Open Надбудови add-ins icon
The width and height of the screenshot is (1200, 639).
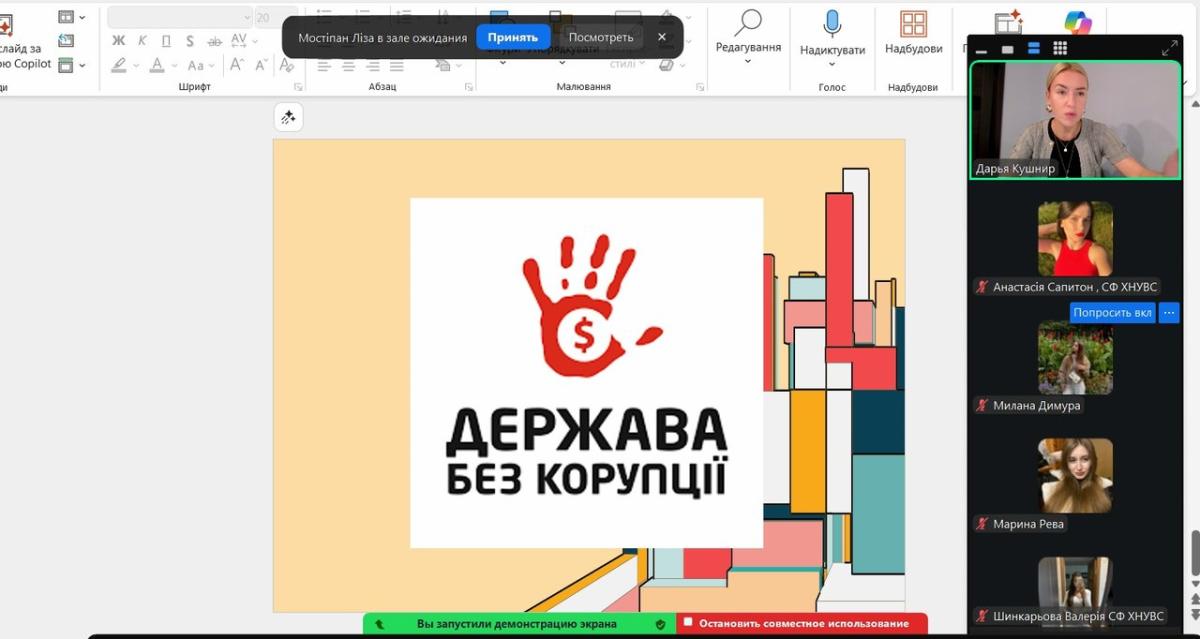coord(913,25)
